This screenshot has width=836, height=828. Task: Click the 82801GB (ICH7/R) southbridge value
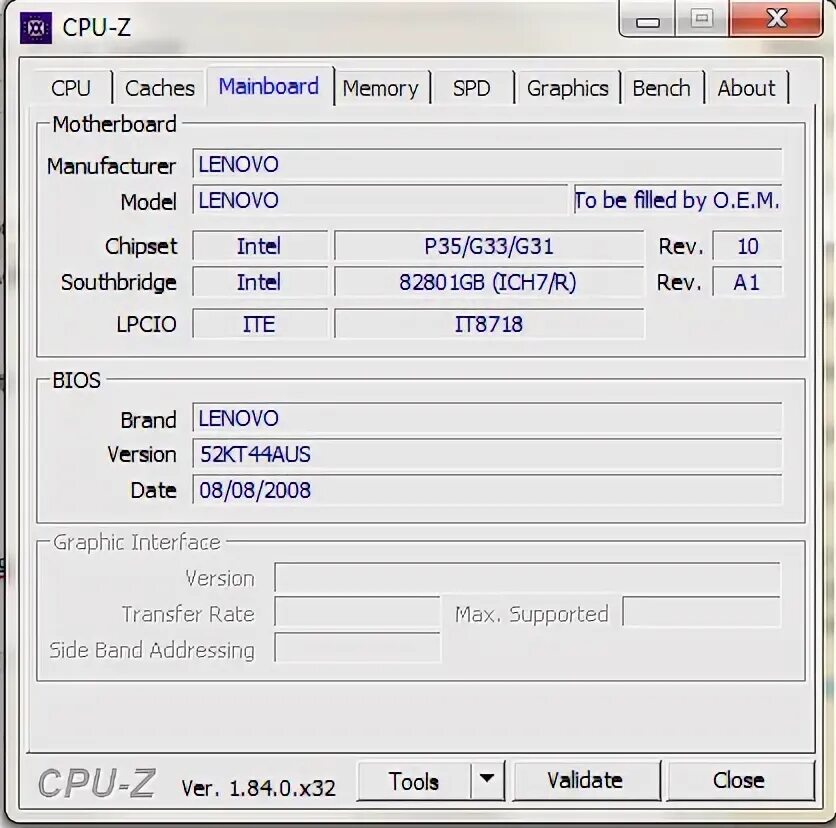click(x=489, y=282)
